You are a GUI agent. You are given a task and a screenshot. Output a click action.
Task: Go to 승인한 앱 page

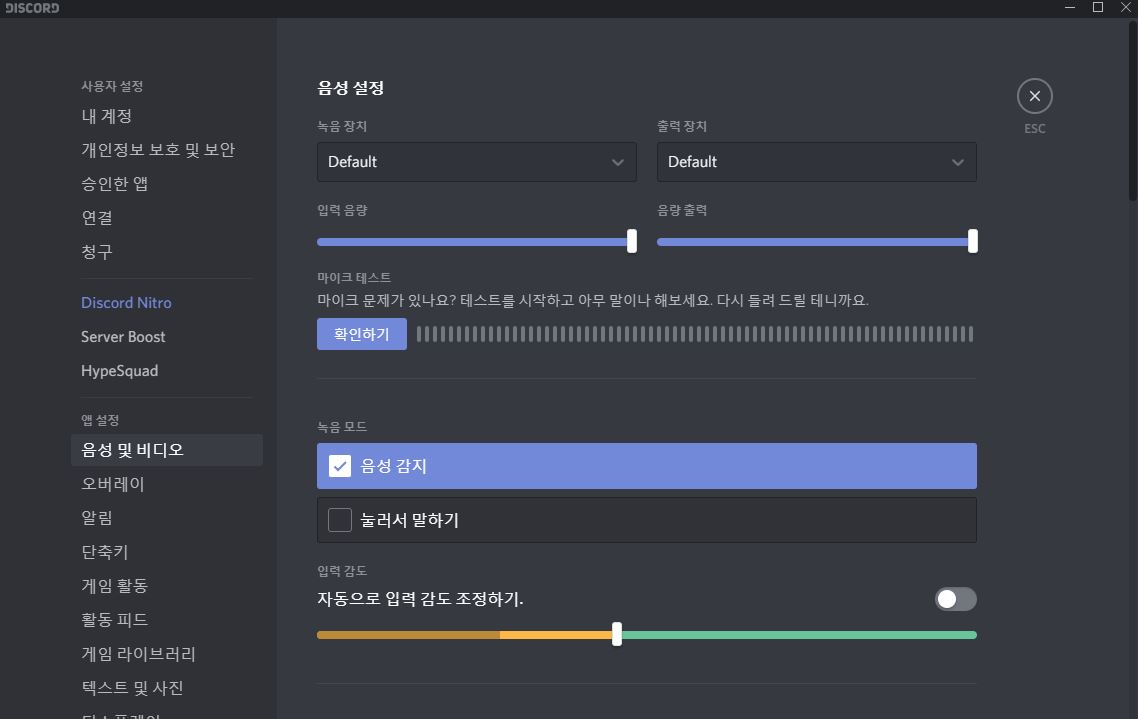pyautogui.click(x=115, y=184)
